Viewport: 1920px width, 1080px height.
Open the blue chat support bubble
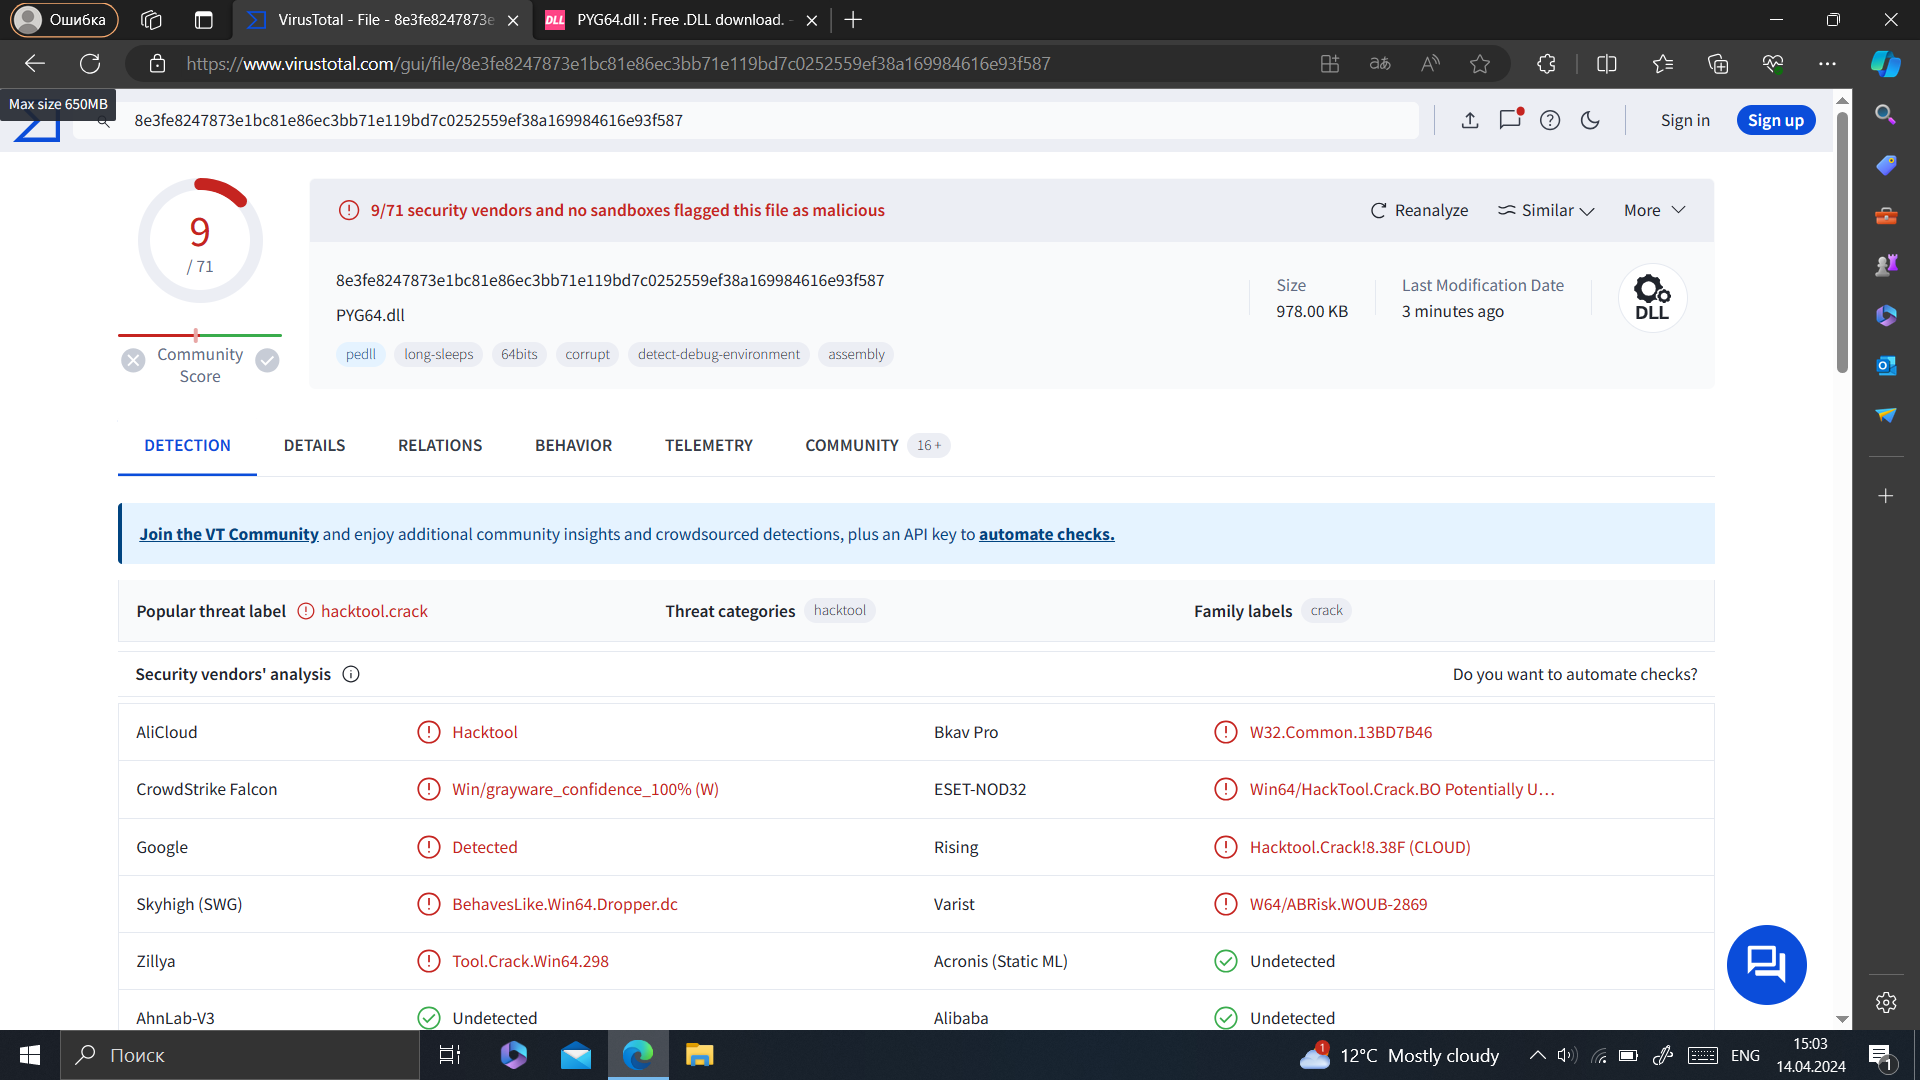point(1766,964)
